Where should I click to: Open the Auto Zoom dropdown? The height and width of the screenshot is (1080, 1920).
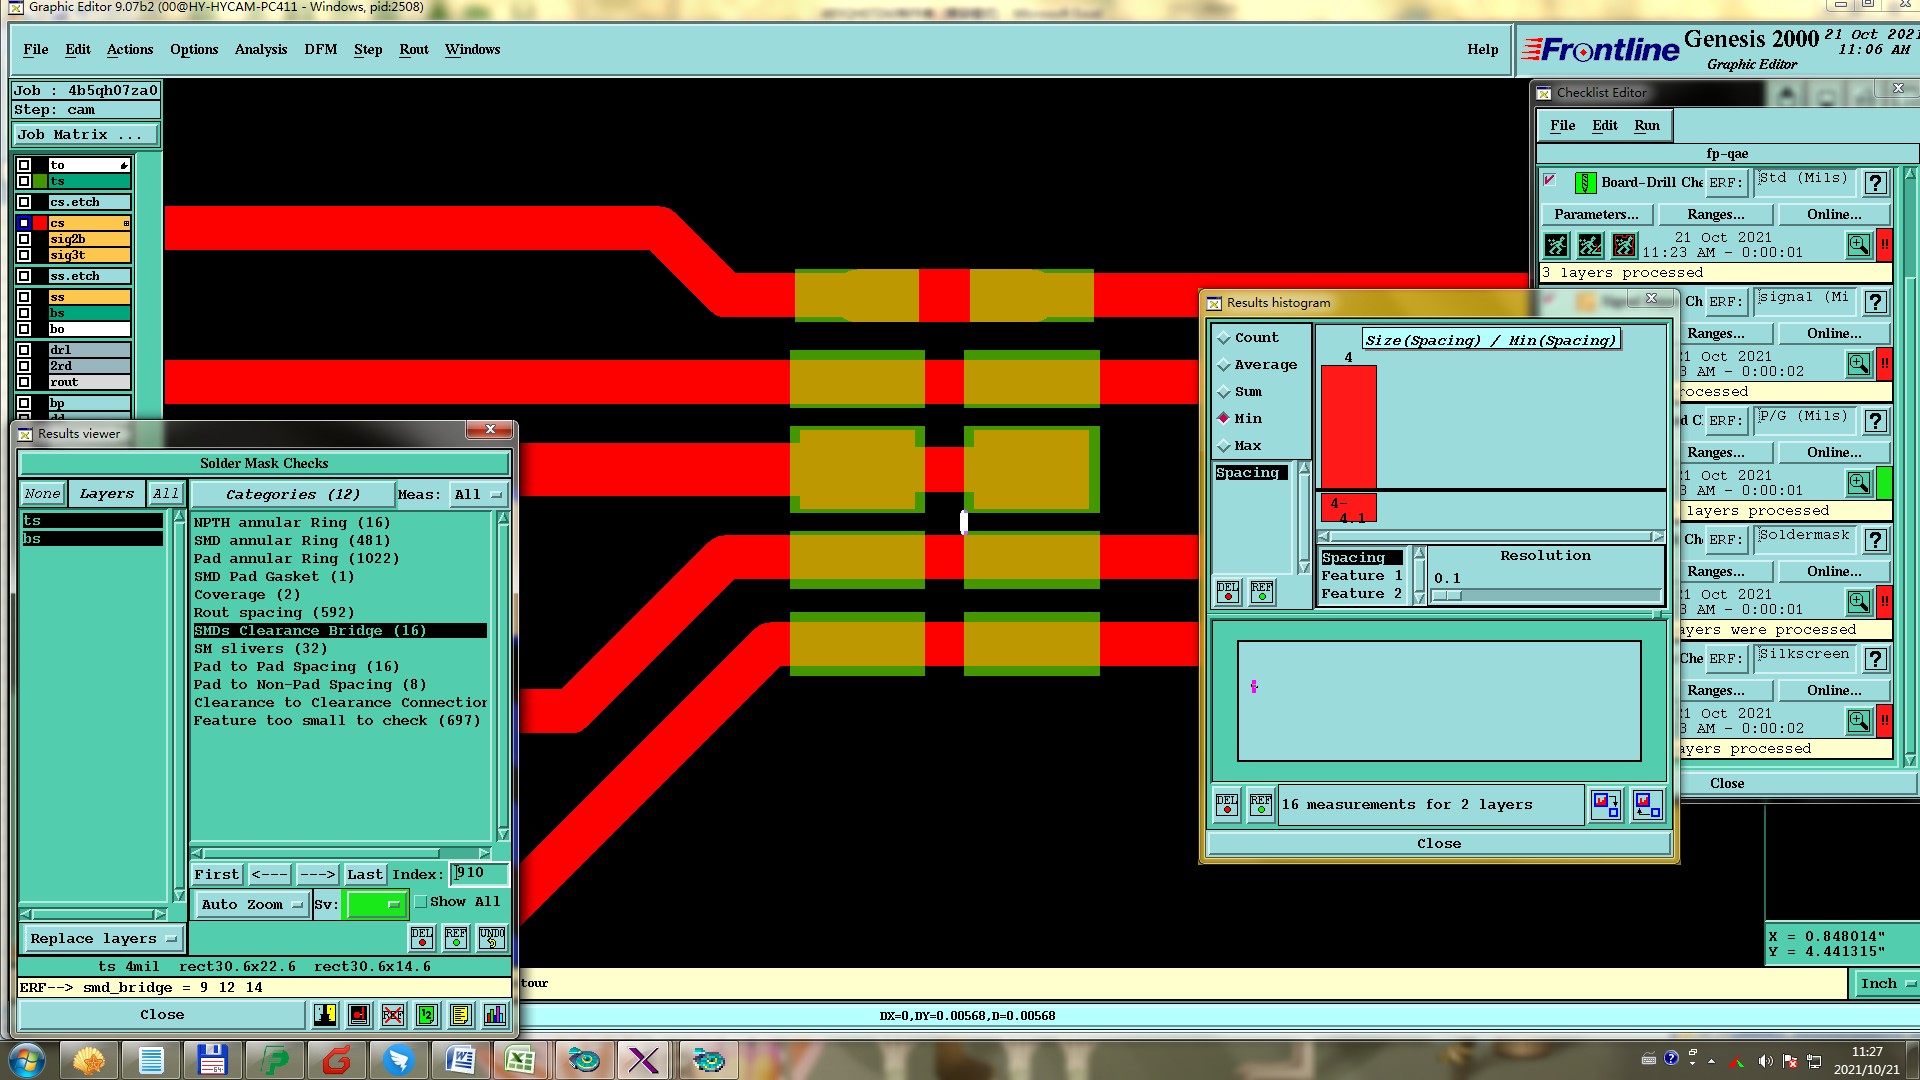point(251,904)
